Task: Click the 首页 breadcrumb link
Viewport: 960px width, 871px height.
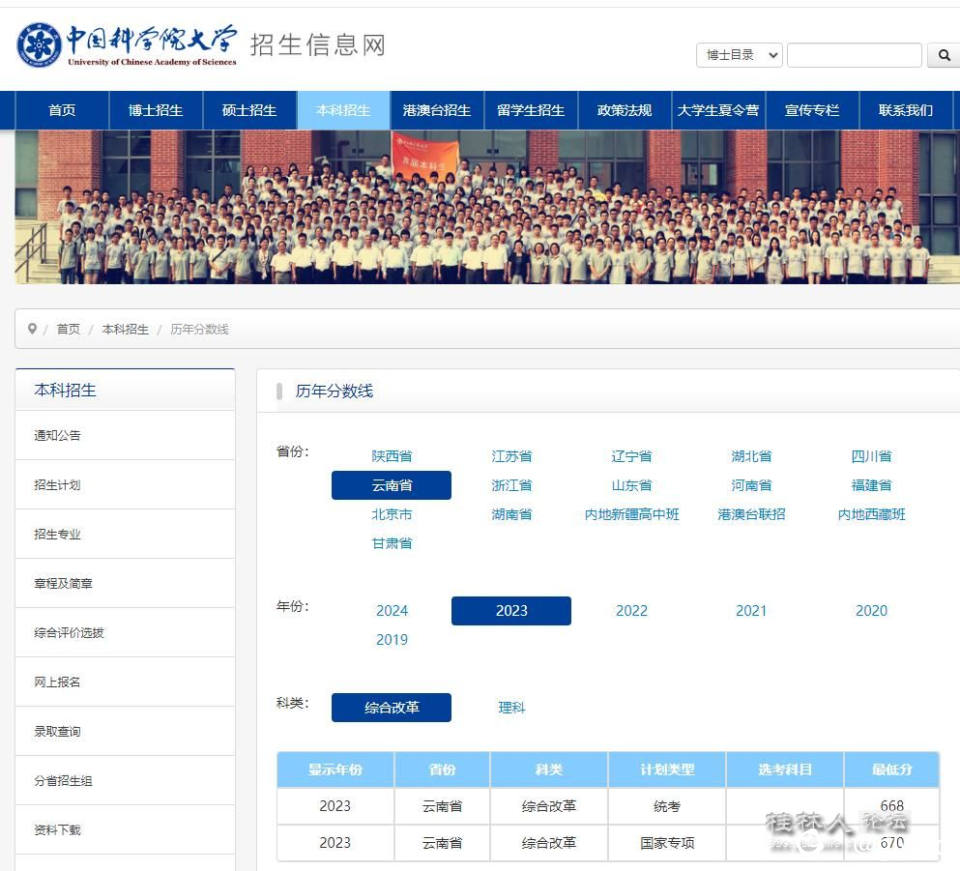Action: [66, 326]
